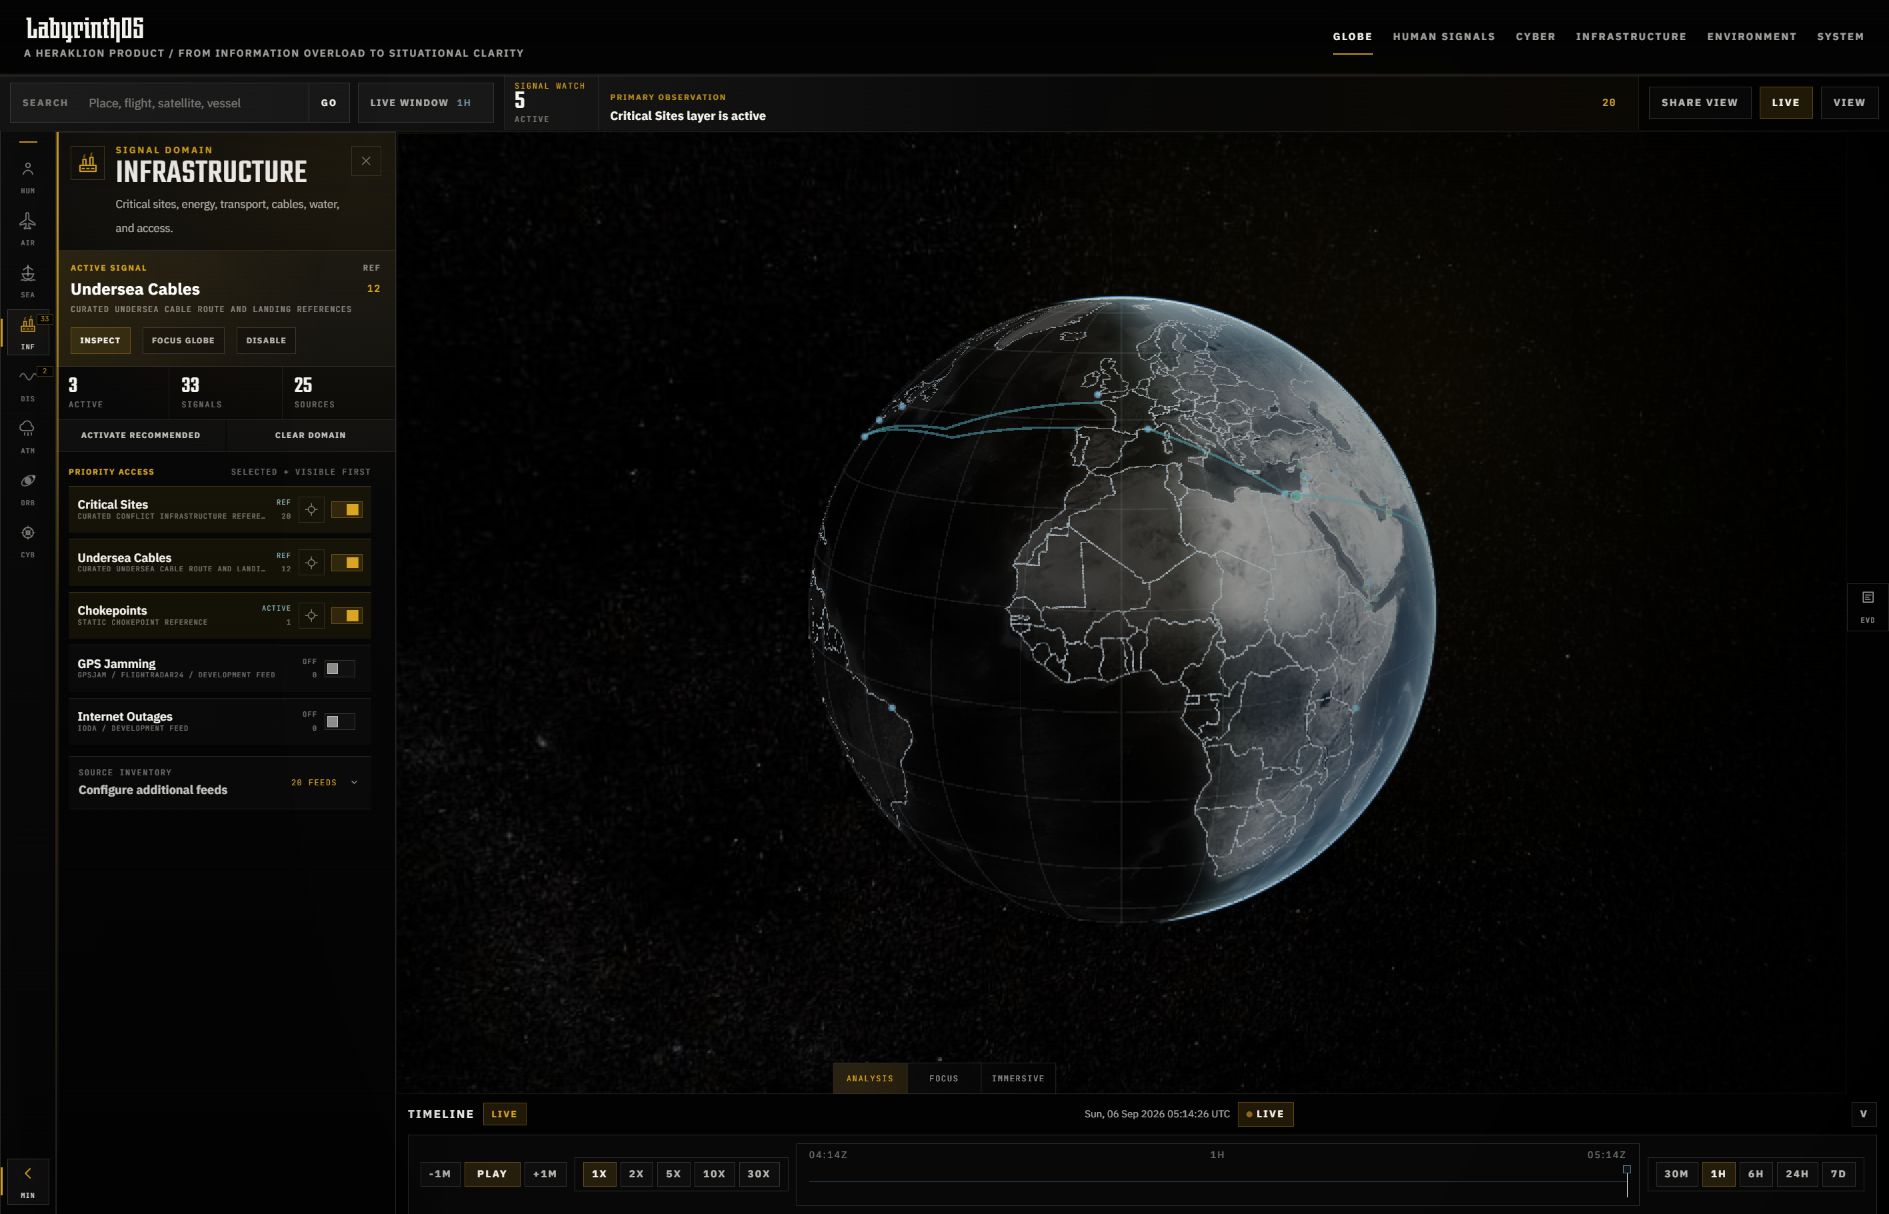Click the Undersea Cables locate crosshair icon

click(x=311, y=563)
